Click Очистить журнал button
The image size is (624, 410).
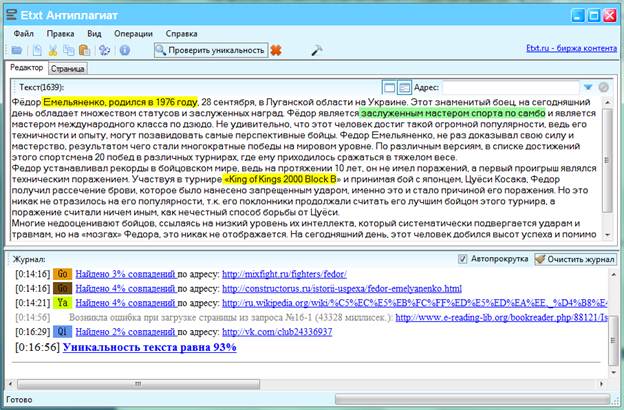(575, 259)
